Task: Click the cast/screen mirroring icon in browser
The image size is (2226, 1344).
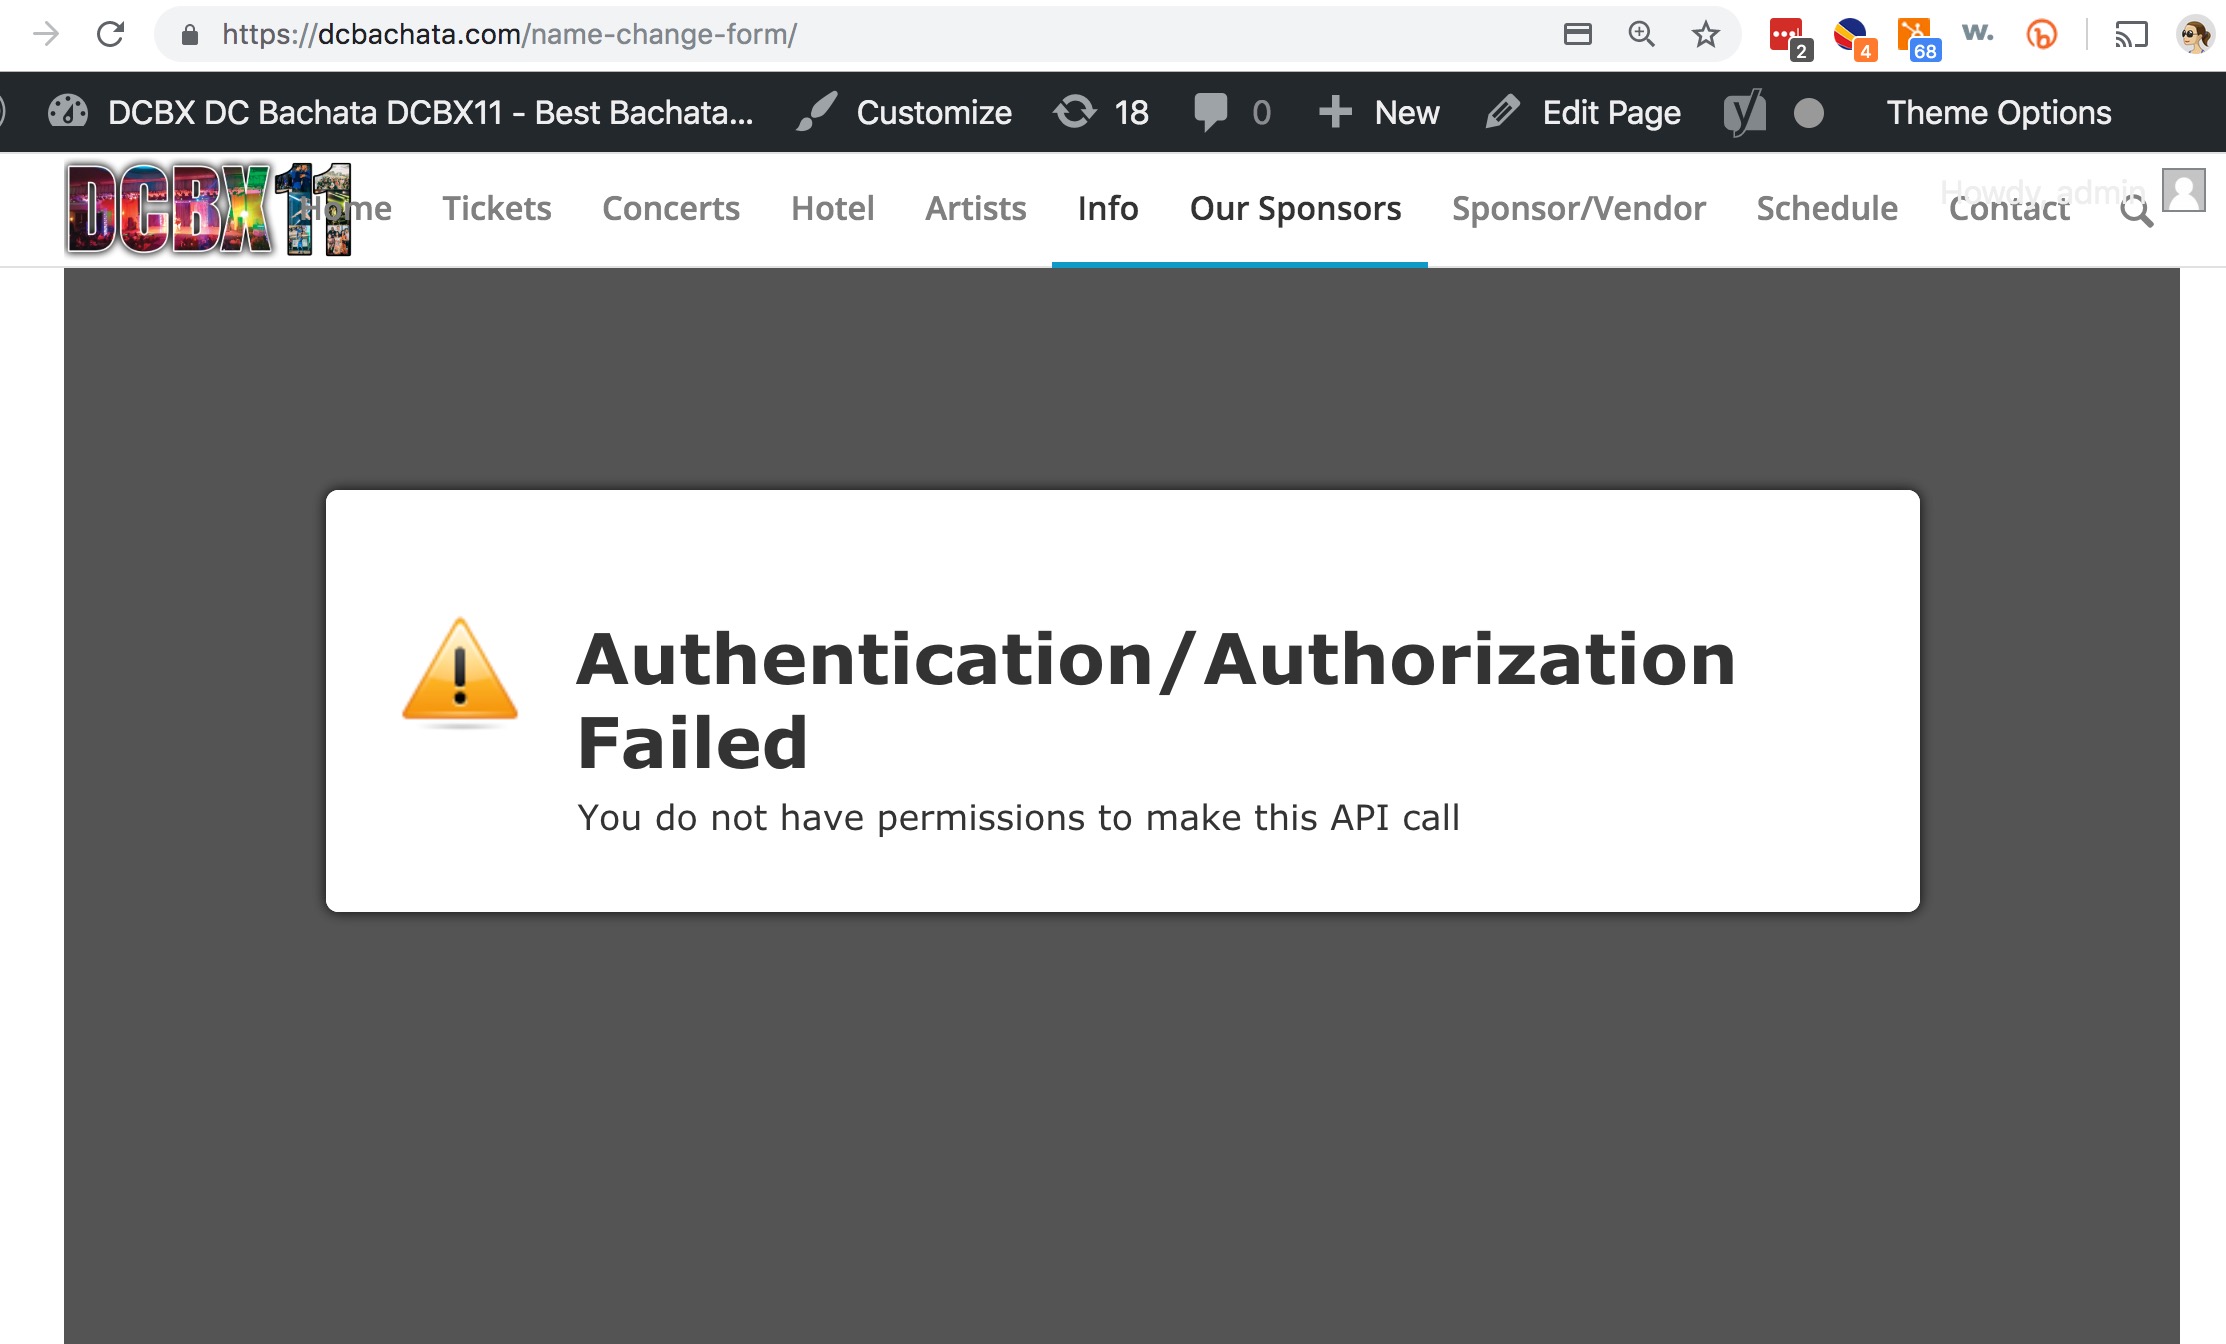Action: [2132, 32]
